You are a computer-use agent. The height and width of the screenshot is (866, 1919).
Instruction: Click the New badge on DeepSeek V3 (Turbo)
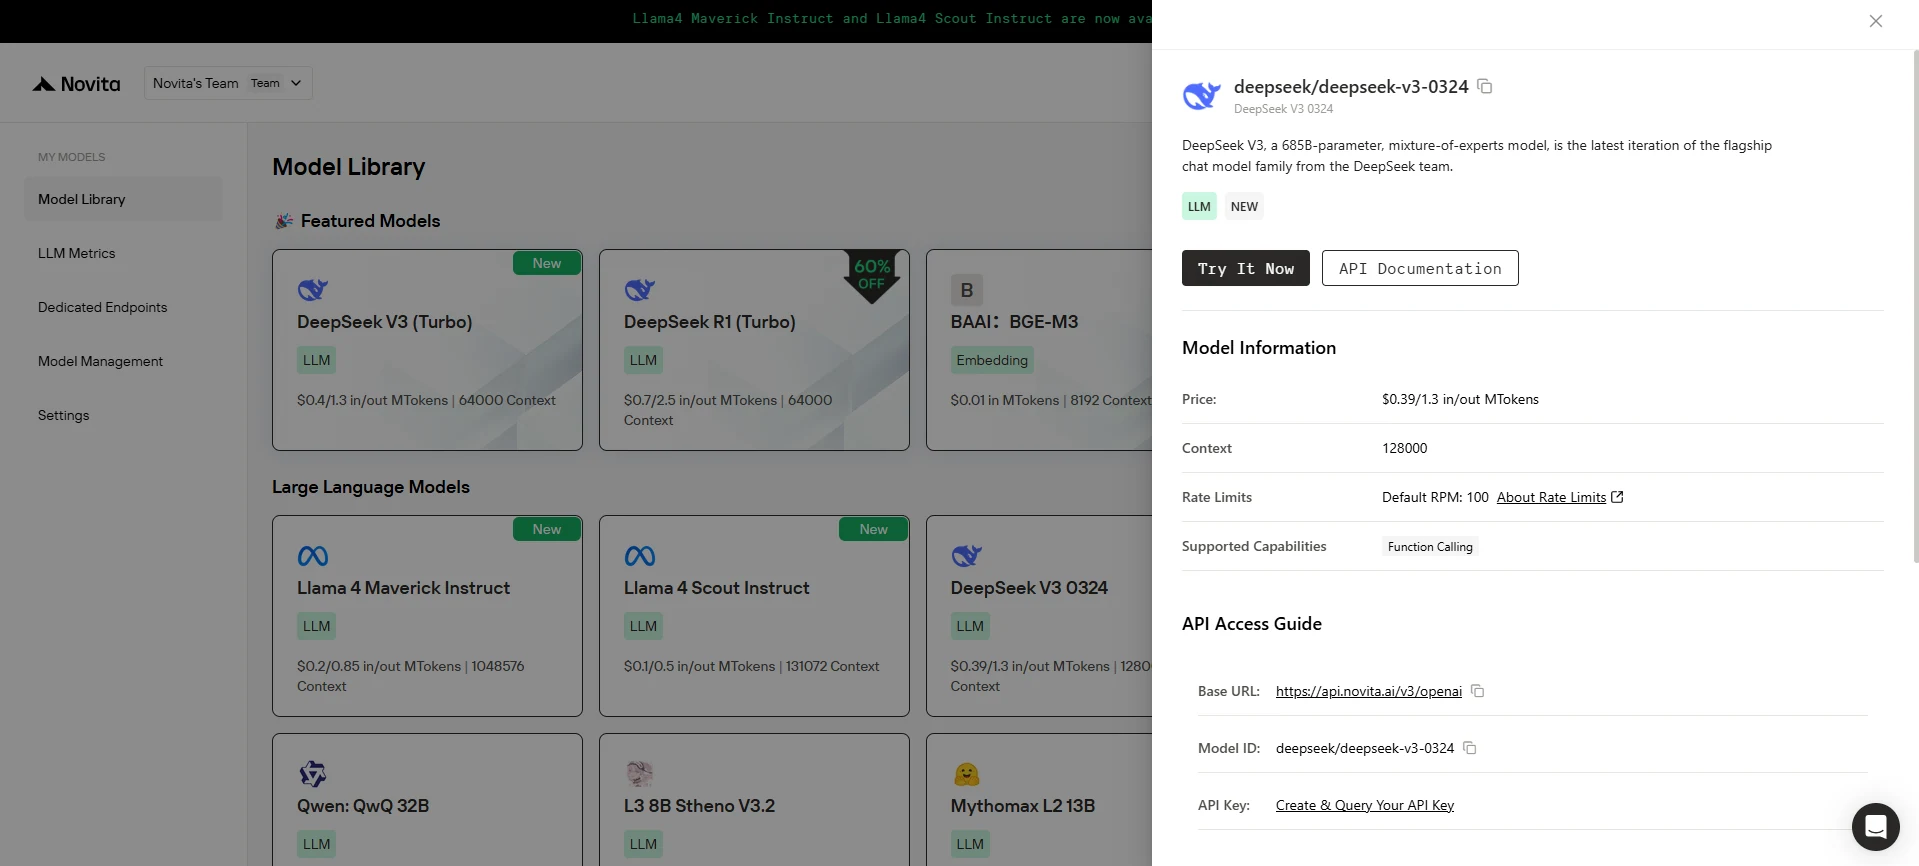(547, 263)
